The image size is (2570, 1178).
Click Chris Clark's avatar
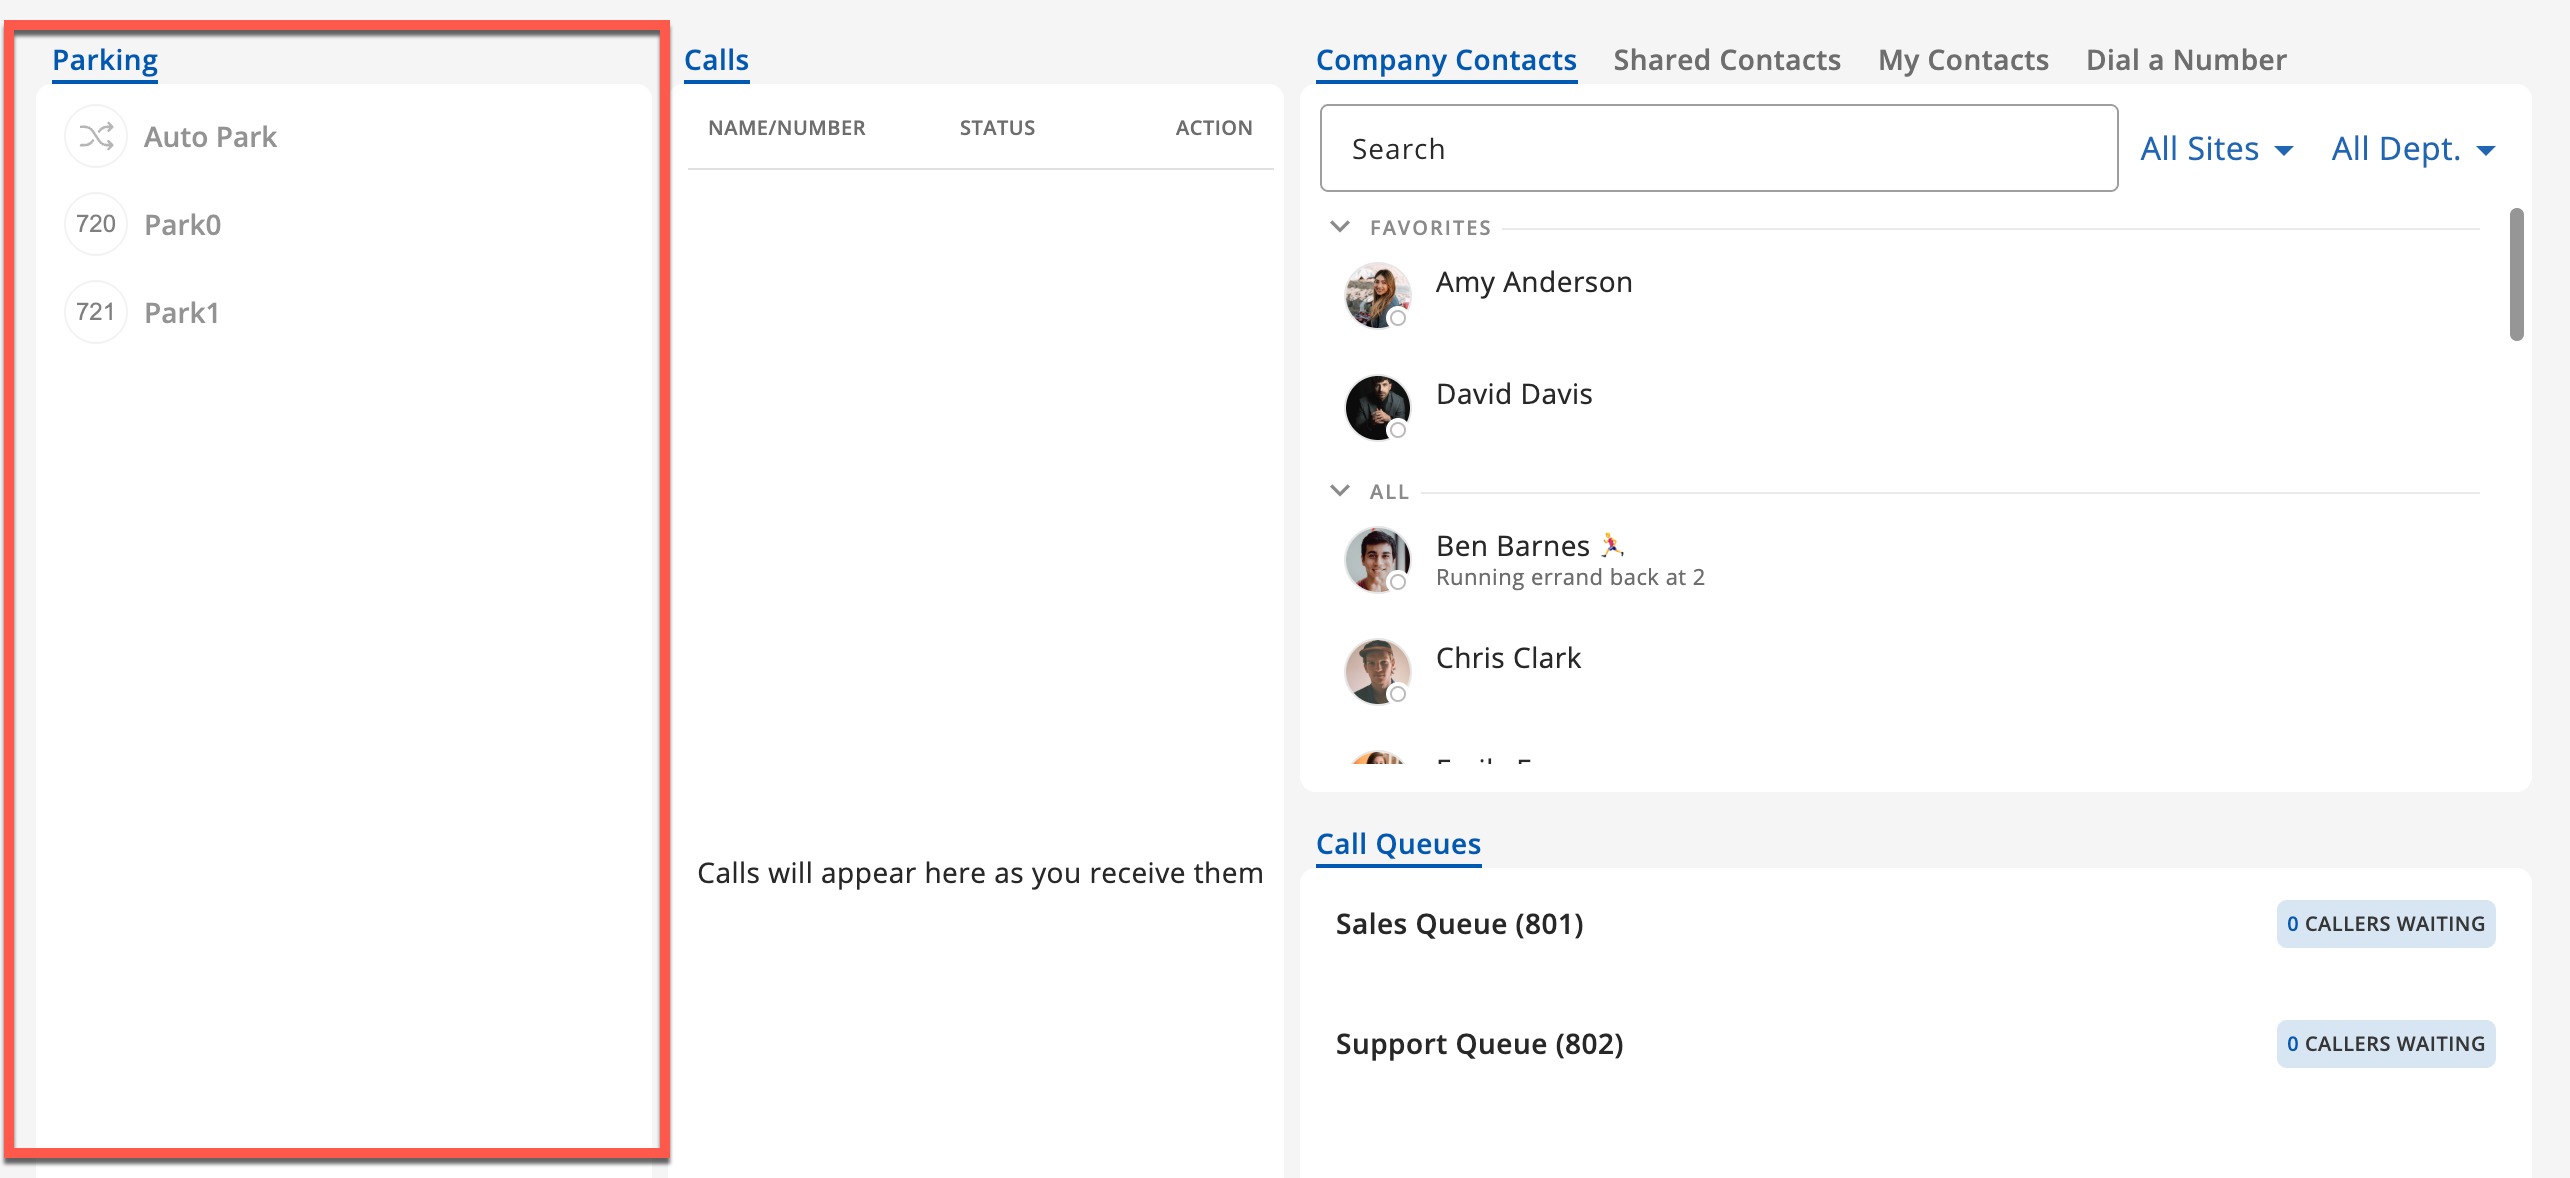tap(1377, 671)
